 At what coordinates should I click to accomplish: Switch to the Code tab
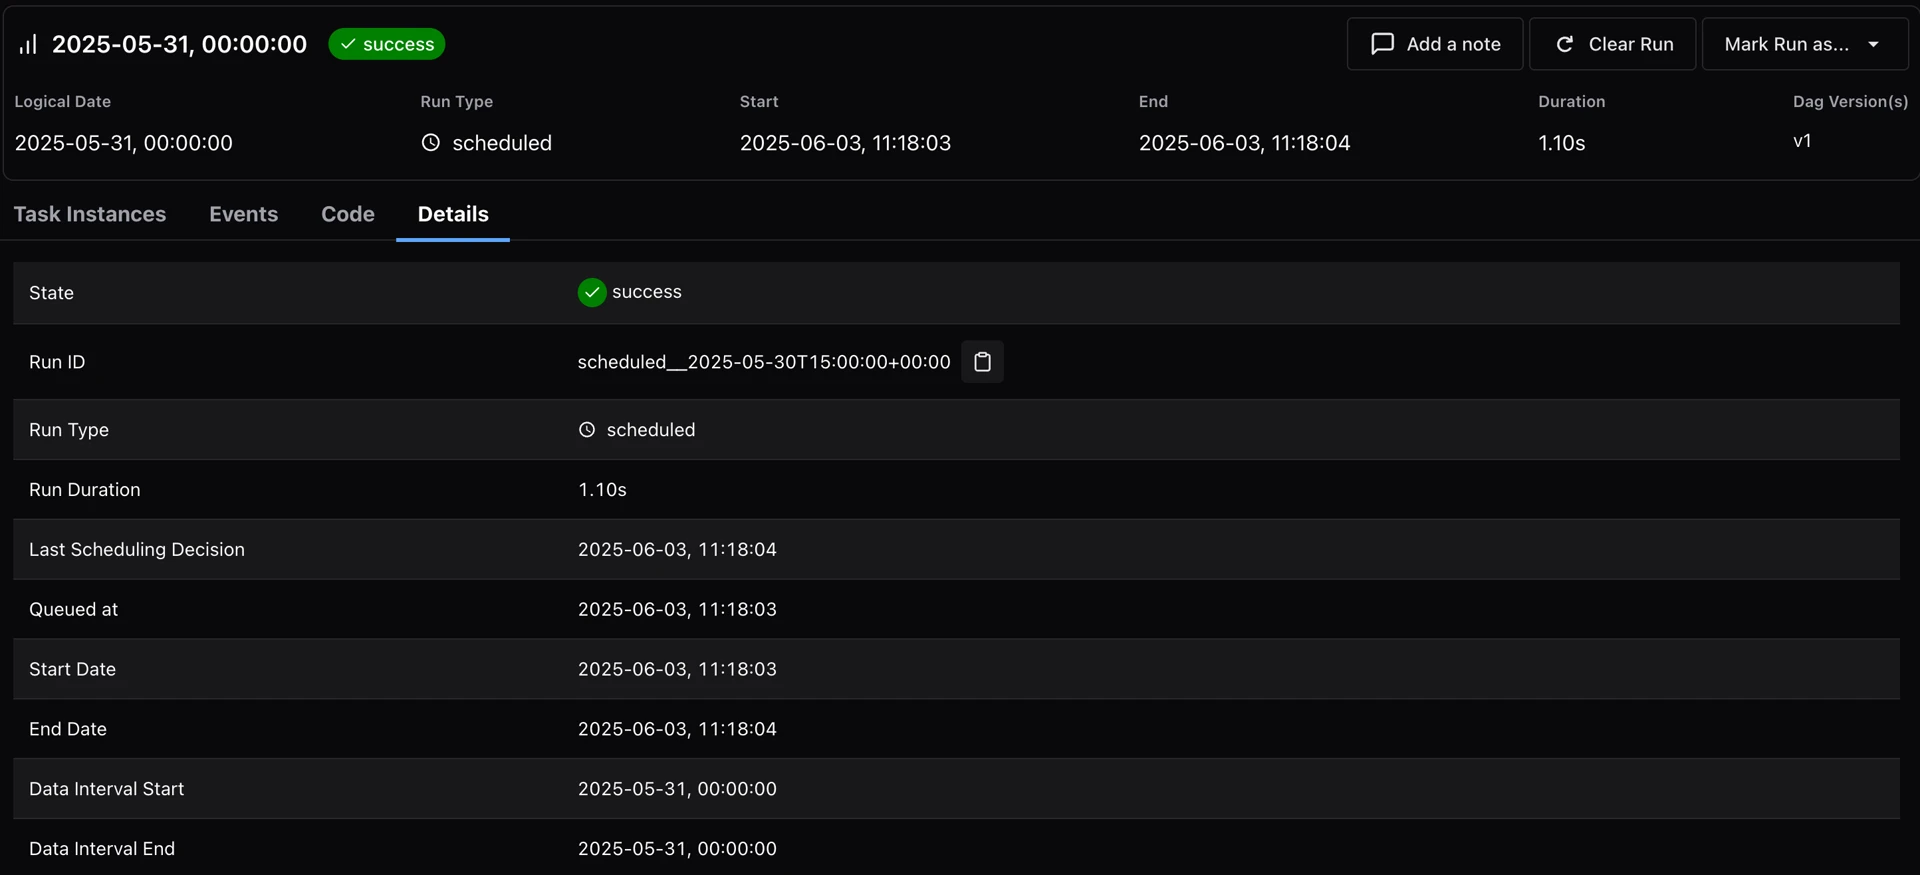pos(348,214)
